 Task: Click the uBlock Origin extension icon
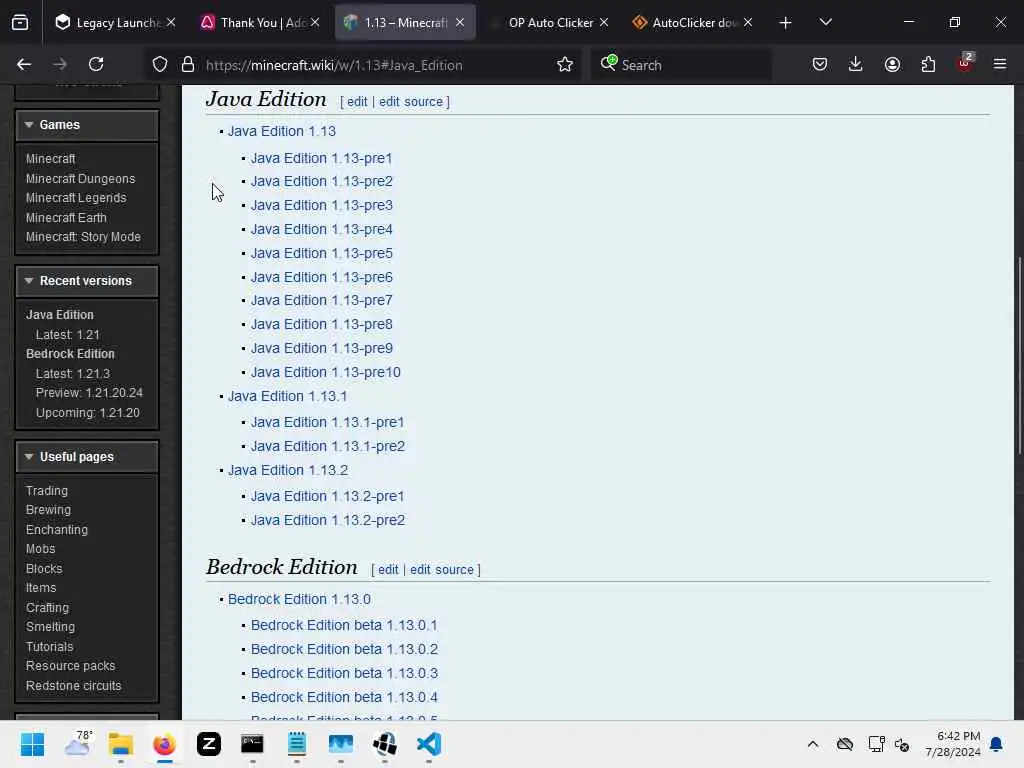click(x=965, y=63)
